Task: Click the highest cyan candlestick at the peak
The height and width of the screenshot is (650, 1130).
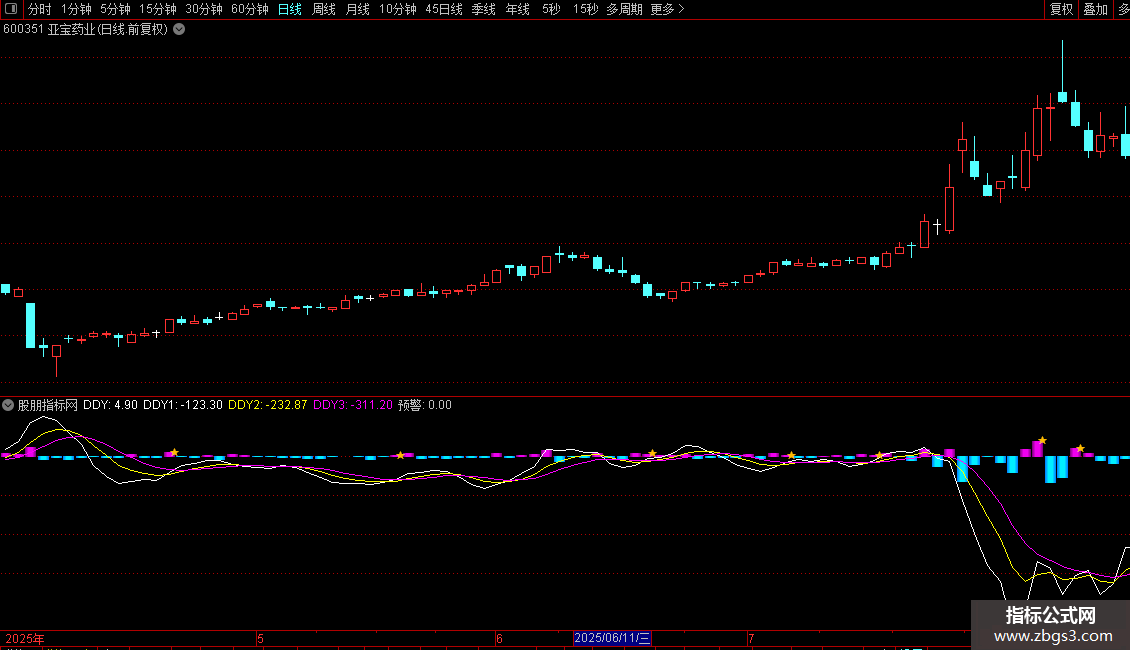Action: click(x=1062, y=96)
